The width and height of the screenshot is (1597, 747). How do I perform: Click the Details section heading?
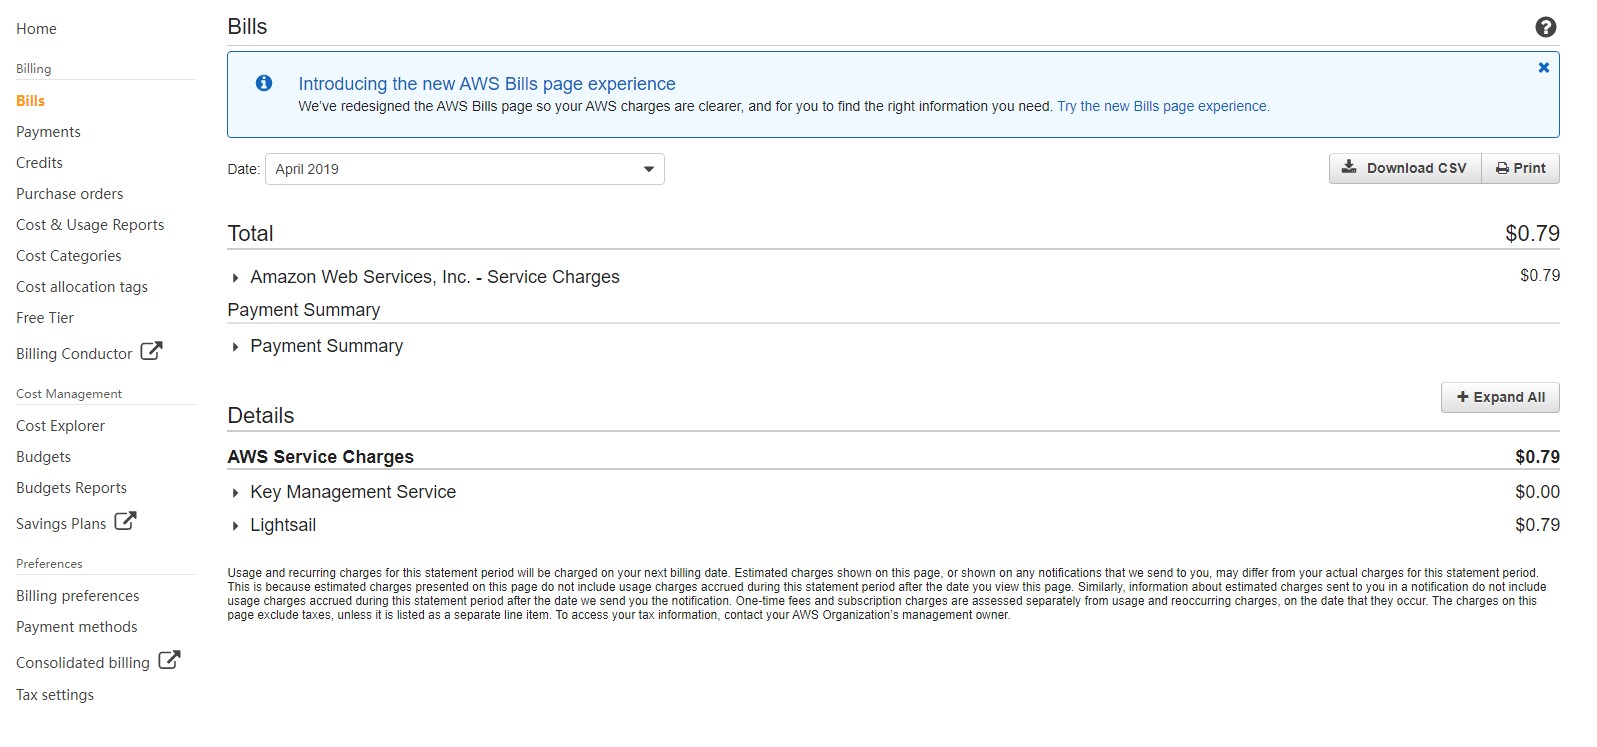pyautogui.click(x=261, y=416)
